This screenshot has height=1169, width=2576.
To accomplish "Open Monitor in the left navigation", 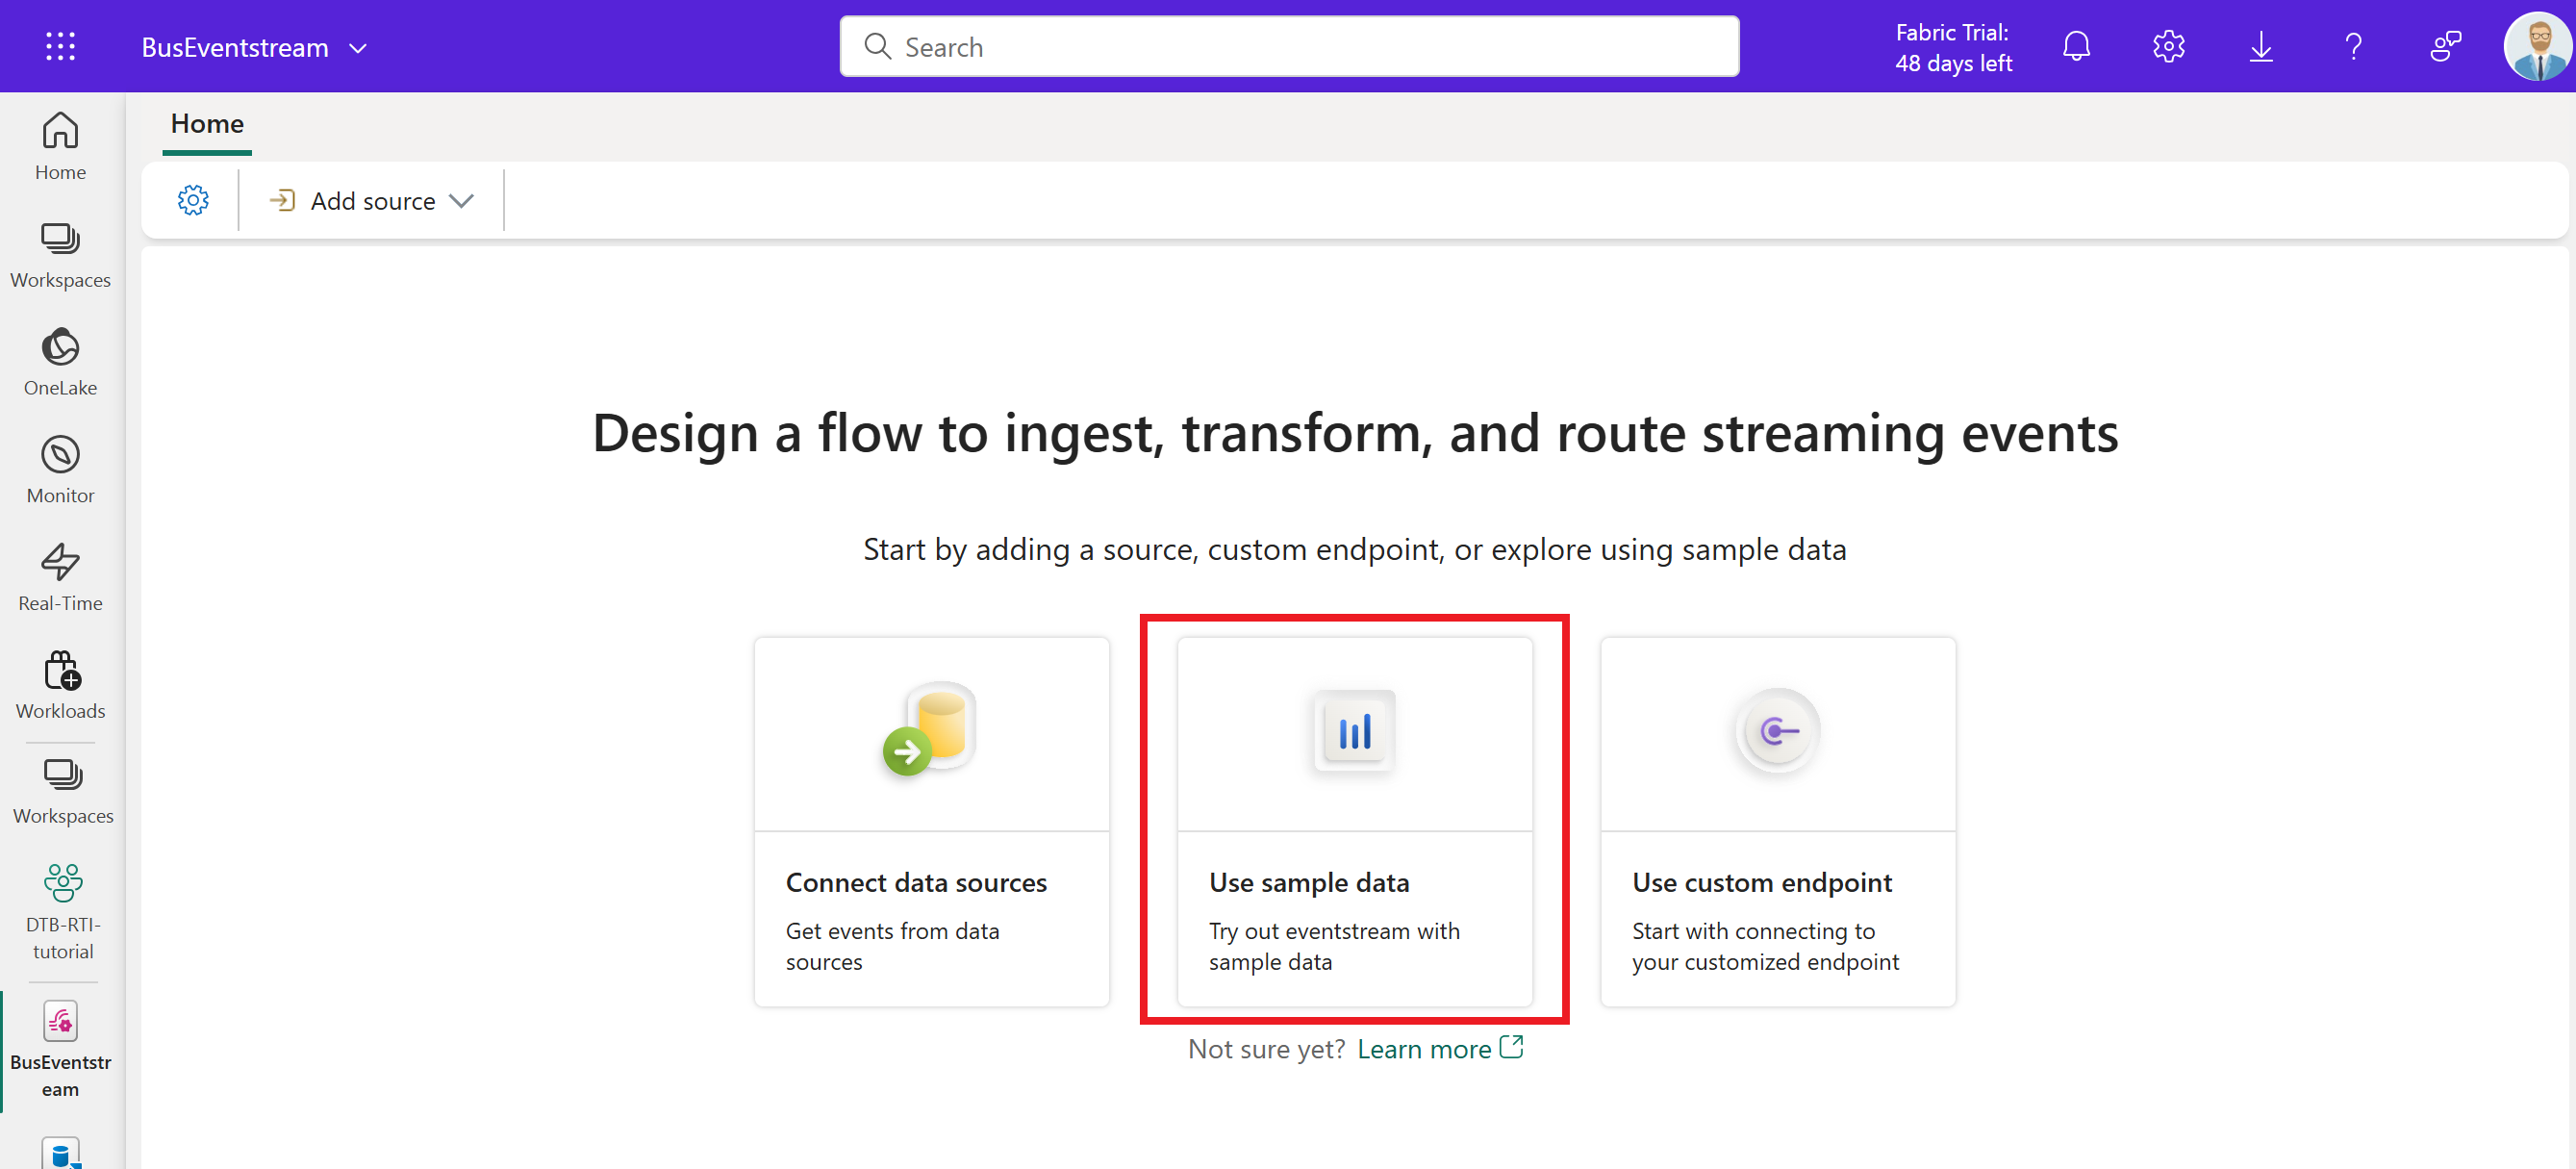I will [60, 469].
